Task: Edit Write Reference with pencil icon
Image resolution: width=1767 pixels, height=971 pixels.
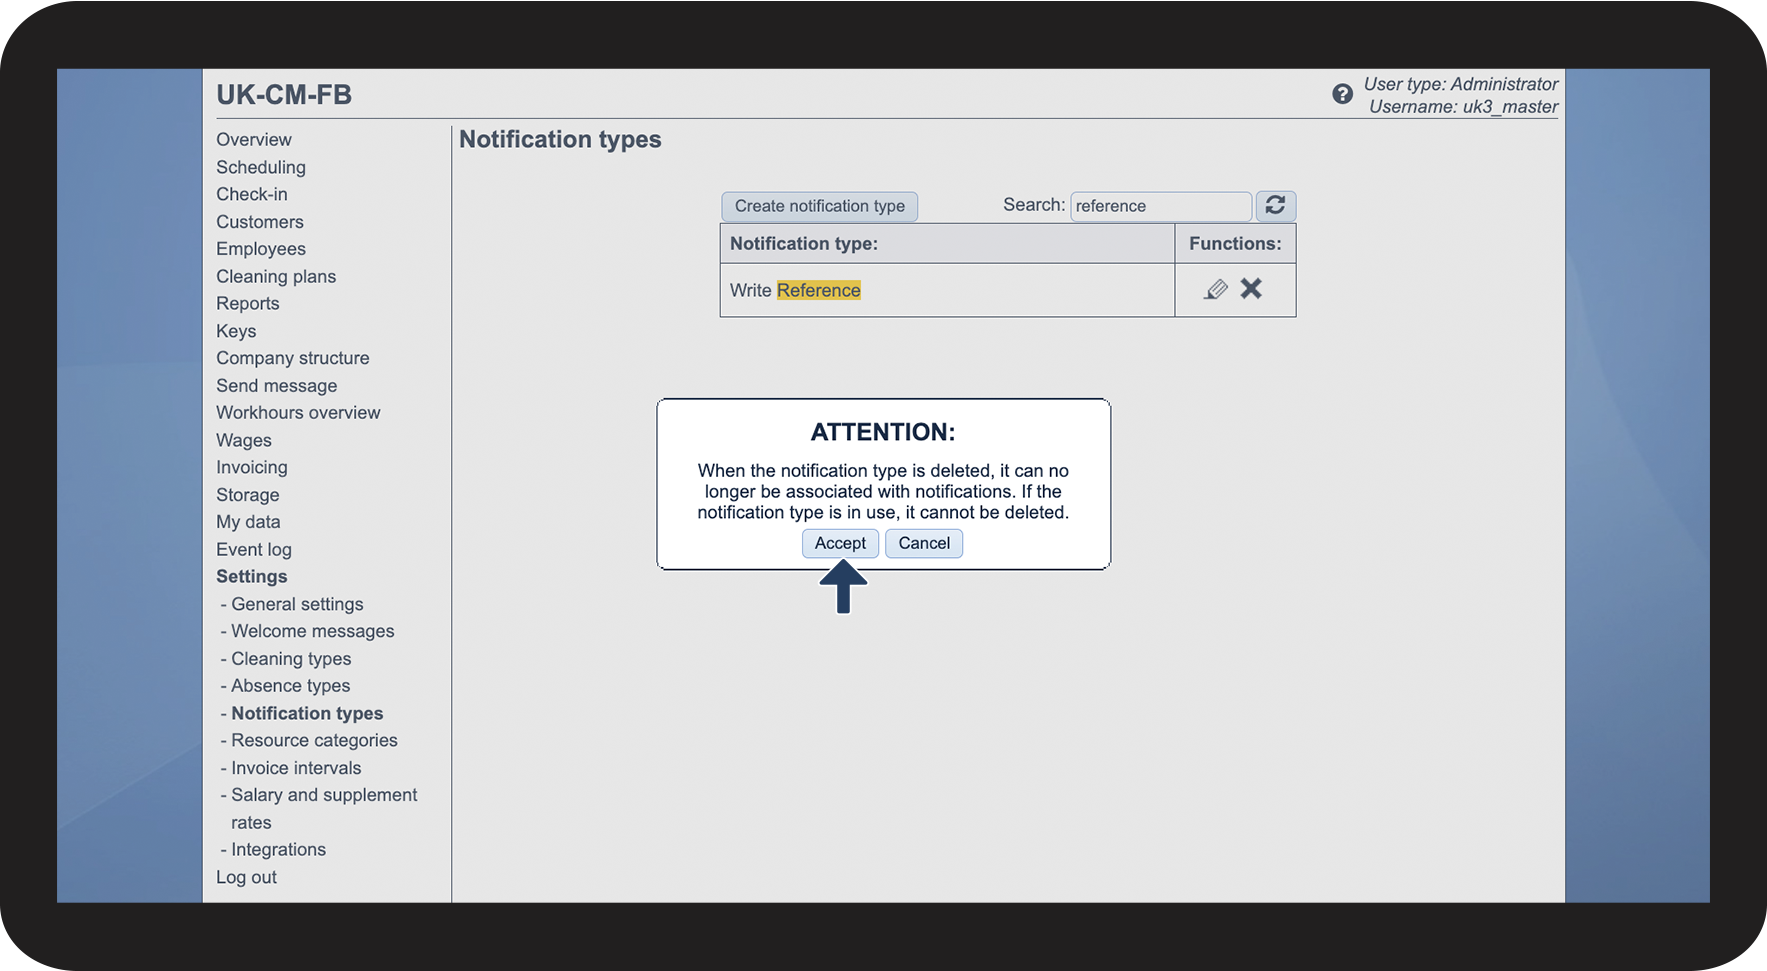Action: point(1215,290)
